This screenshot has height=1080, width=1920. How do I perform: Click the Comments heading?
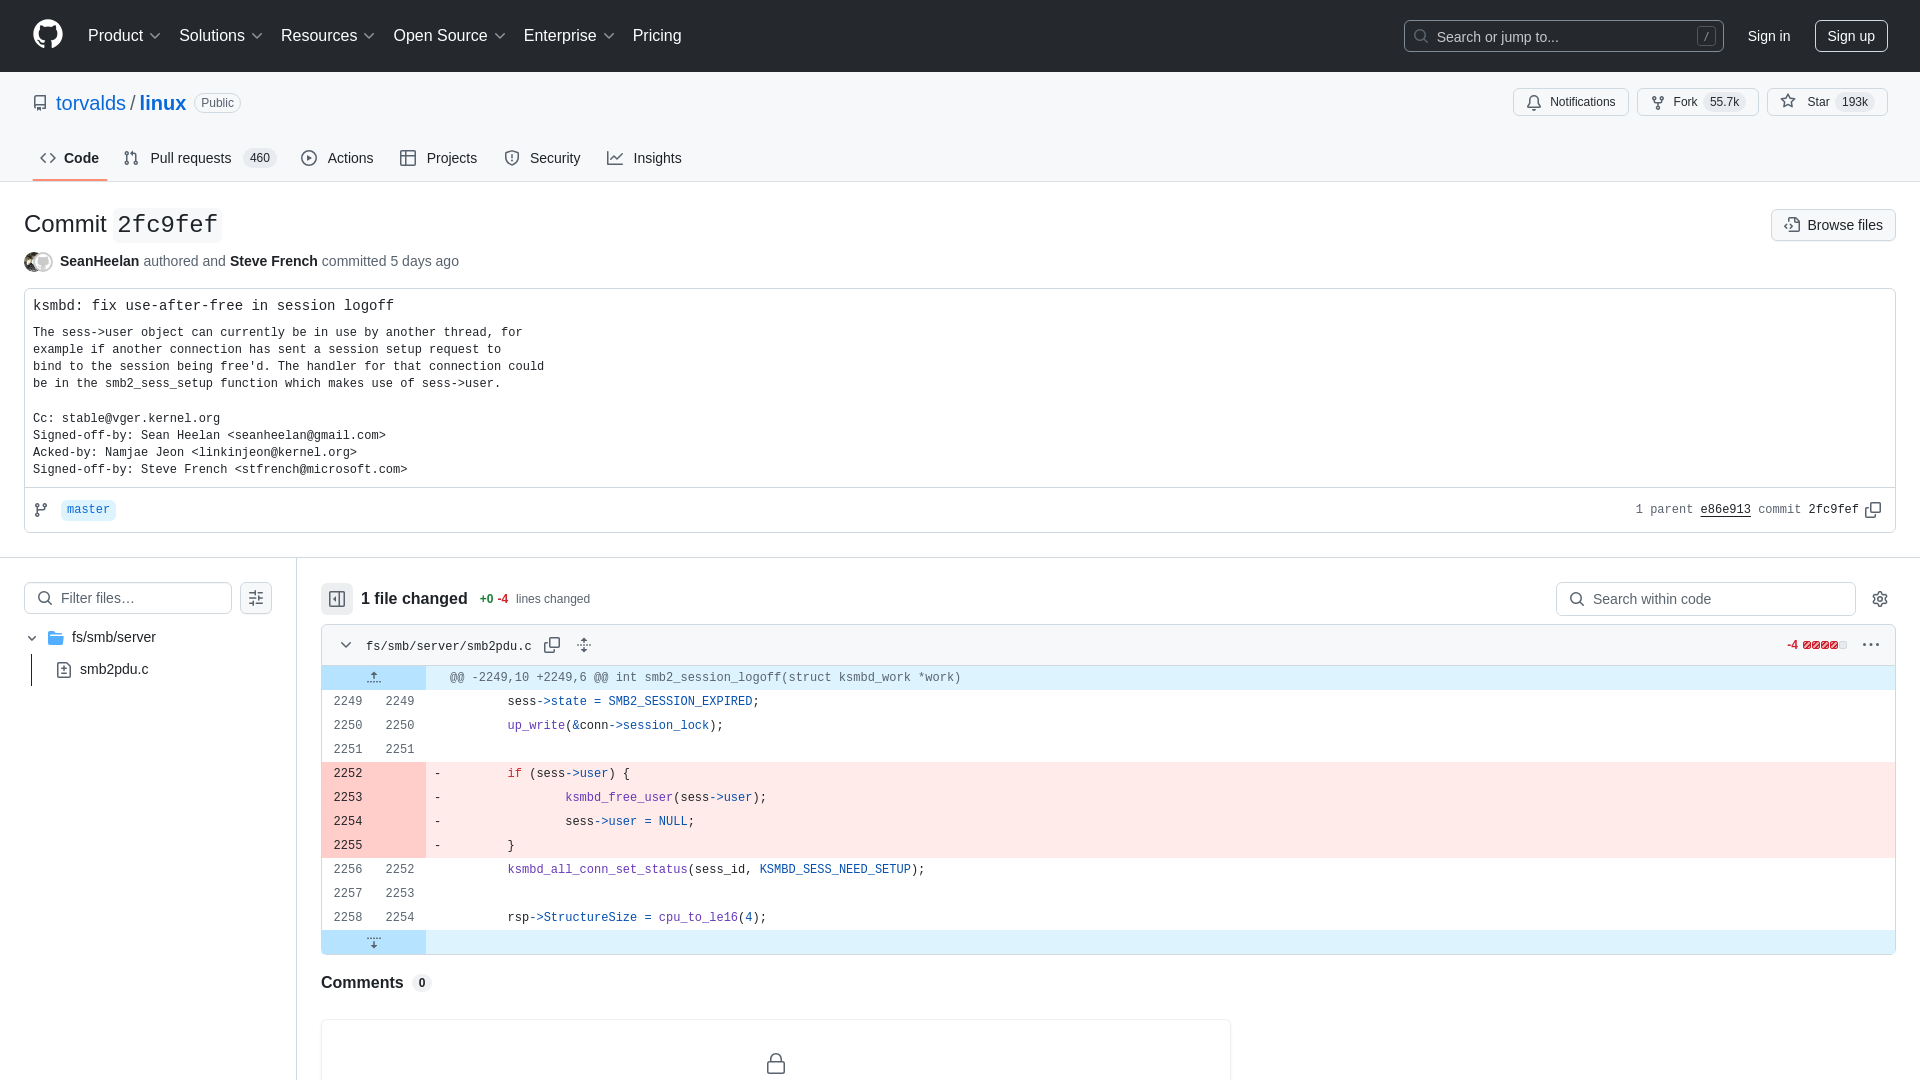(362, 983)
